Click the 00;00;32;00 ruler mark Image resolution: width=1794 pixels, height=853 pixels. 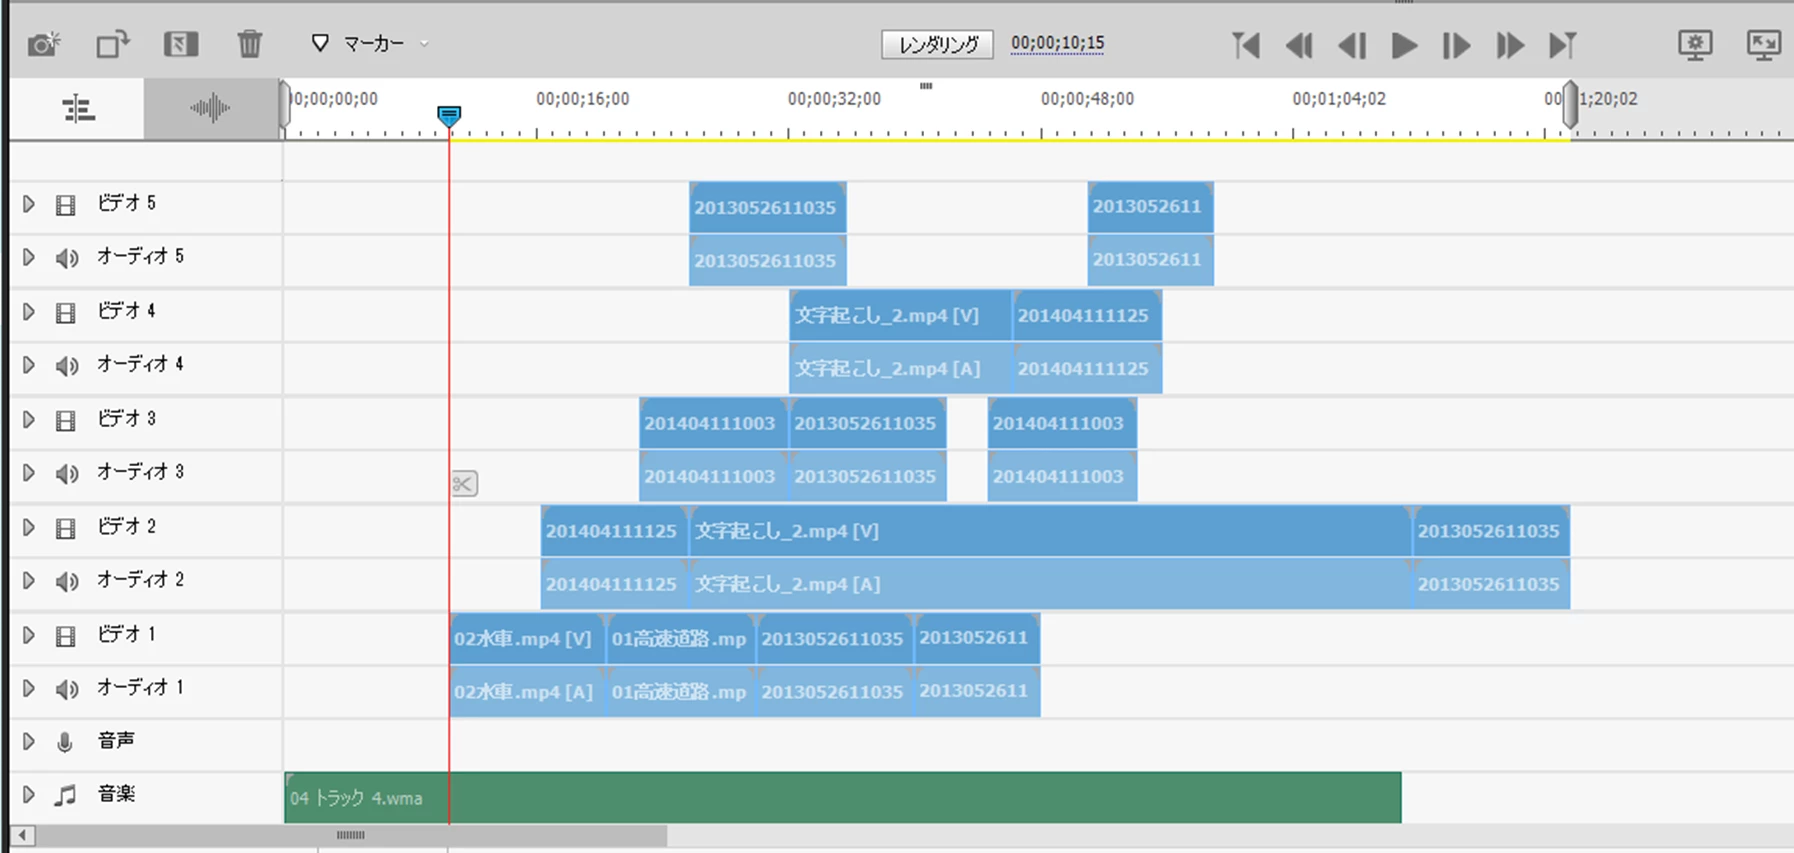tap(833, 99)
